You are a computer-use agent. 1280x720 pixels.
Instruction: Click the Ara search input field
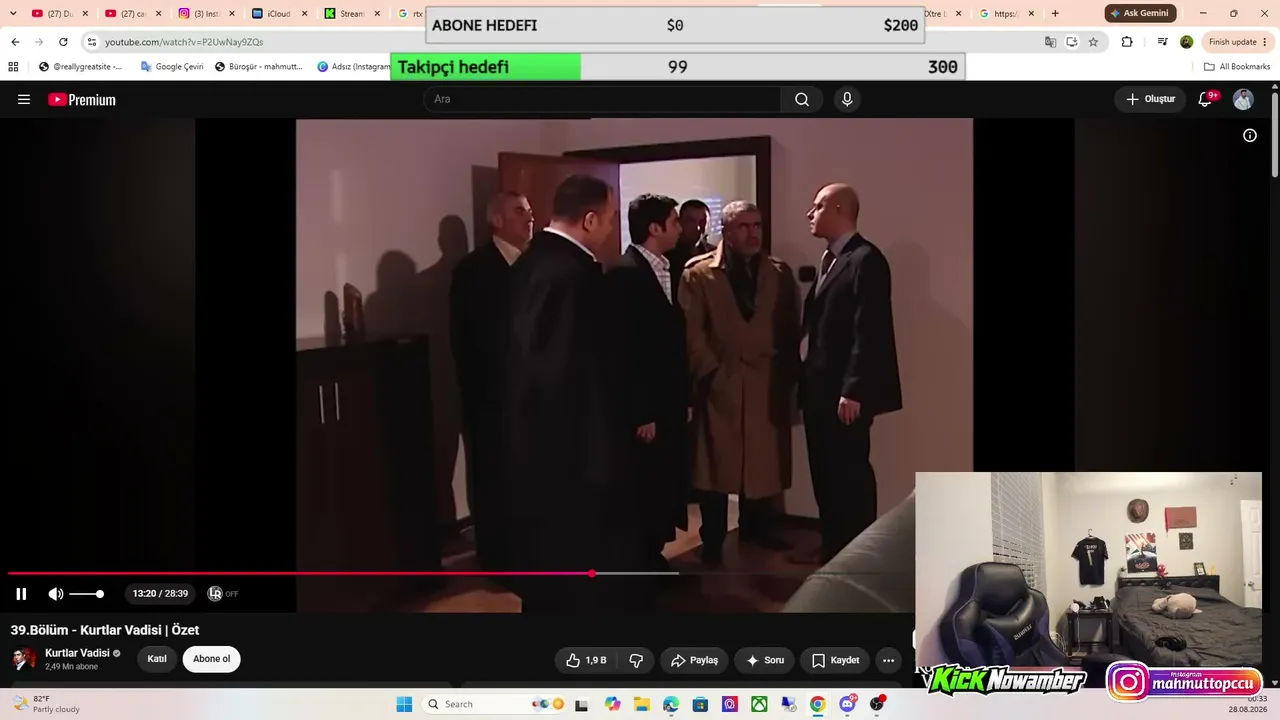point(602,99)
